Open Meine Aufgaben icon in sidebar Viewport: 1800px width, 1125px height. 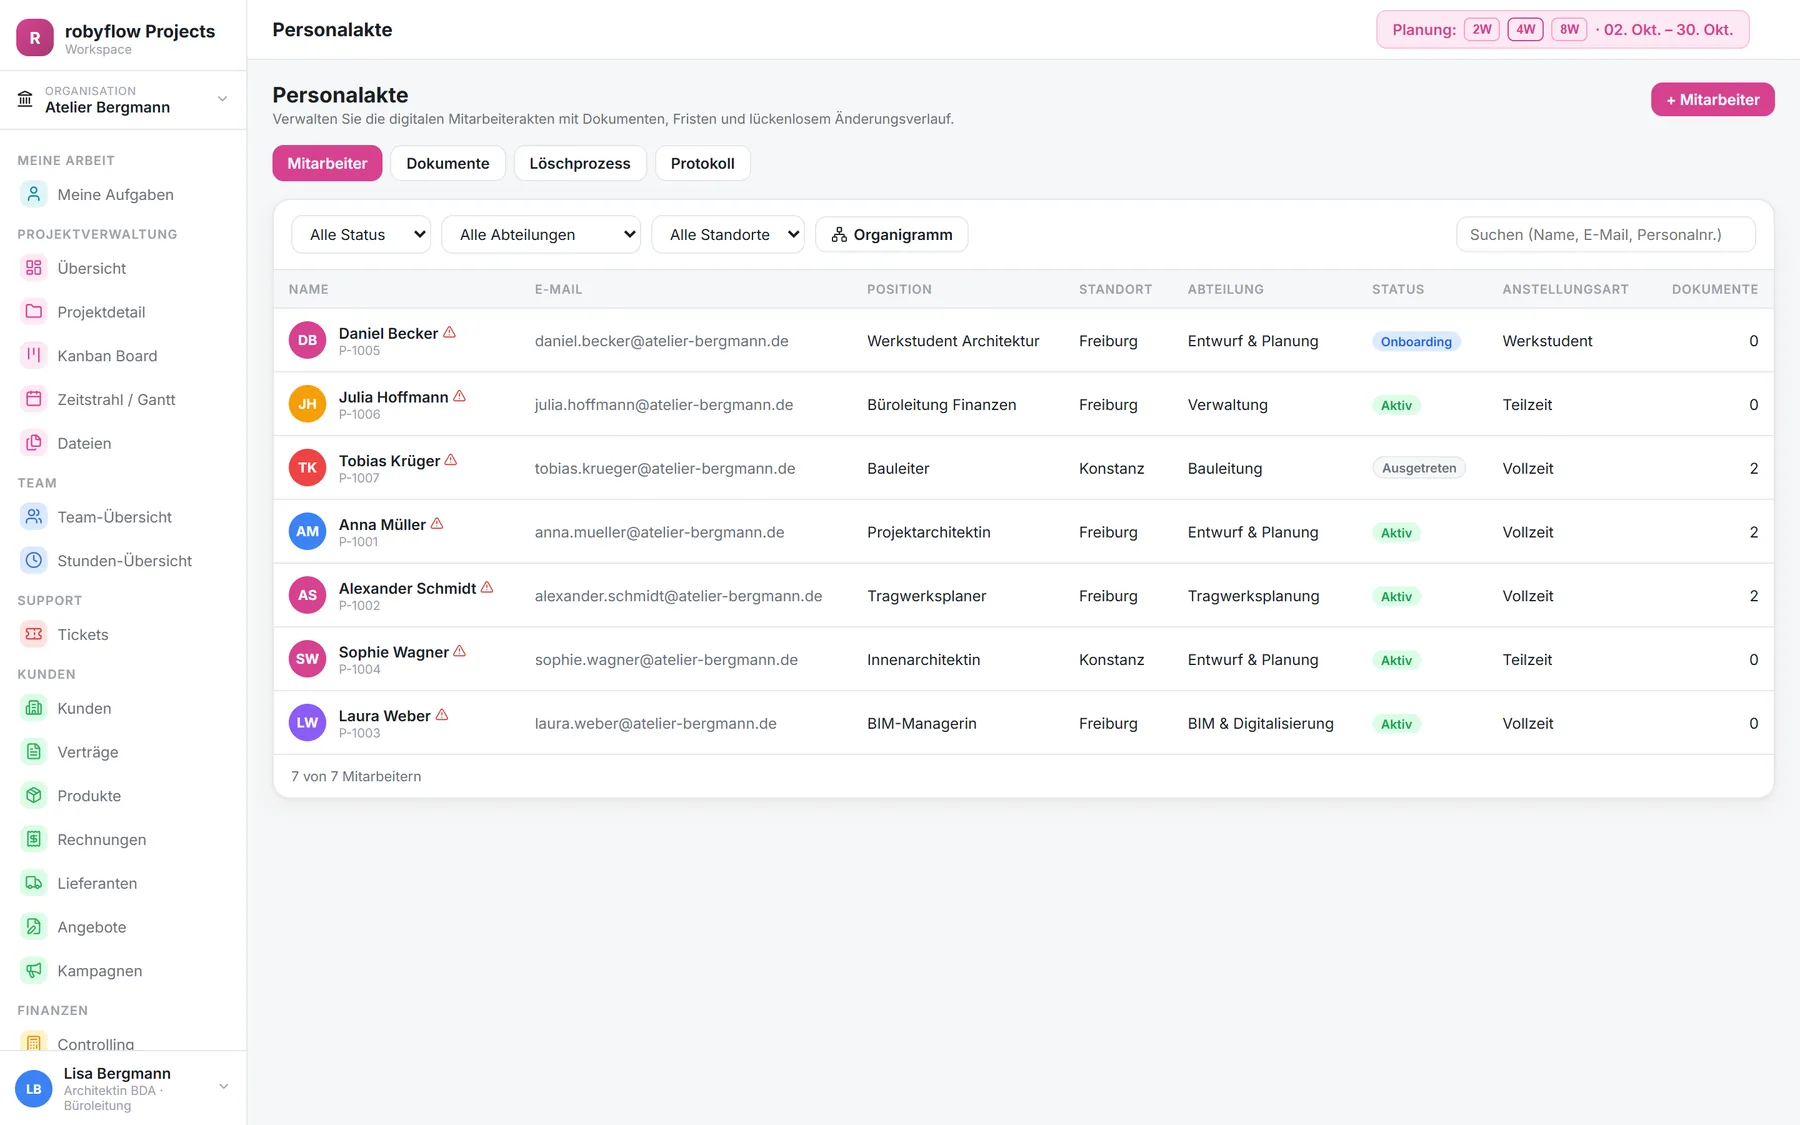tap(34, 194)
